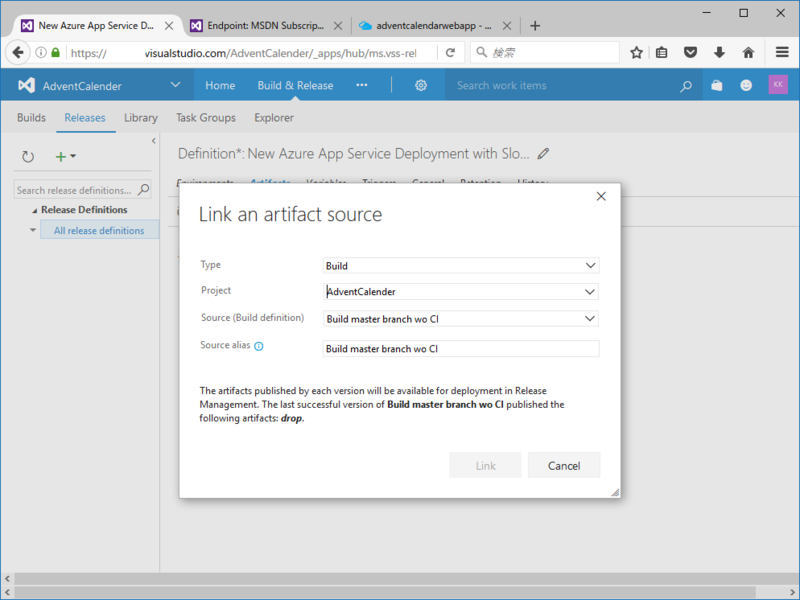Go to the Builds tab
The image size is (800, 600).
tap(31, 117)
